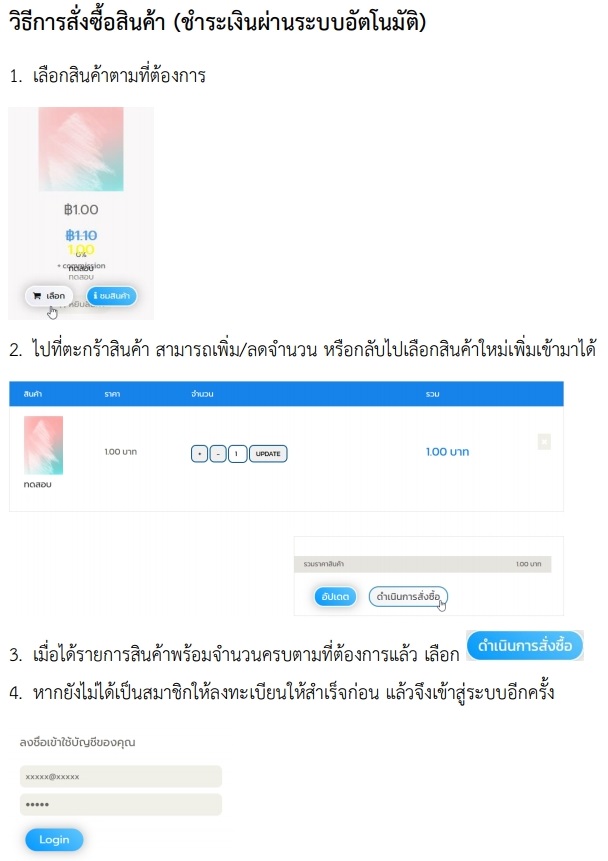Viewport: 608px width, 861px height.
Task: Click the solid blue ดำเนินการสั่งซื้อ button in step 3
Action: 525,645
